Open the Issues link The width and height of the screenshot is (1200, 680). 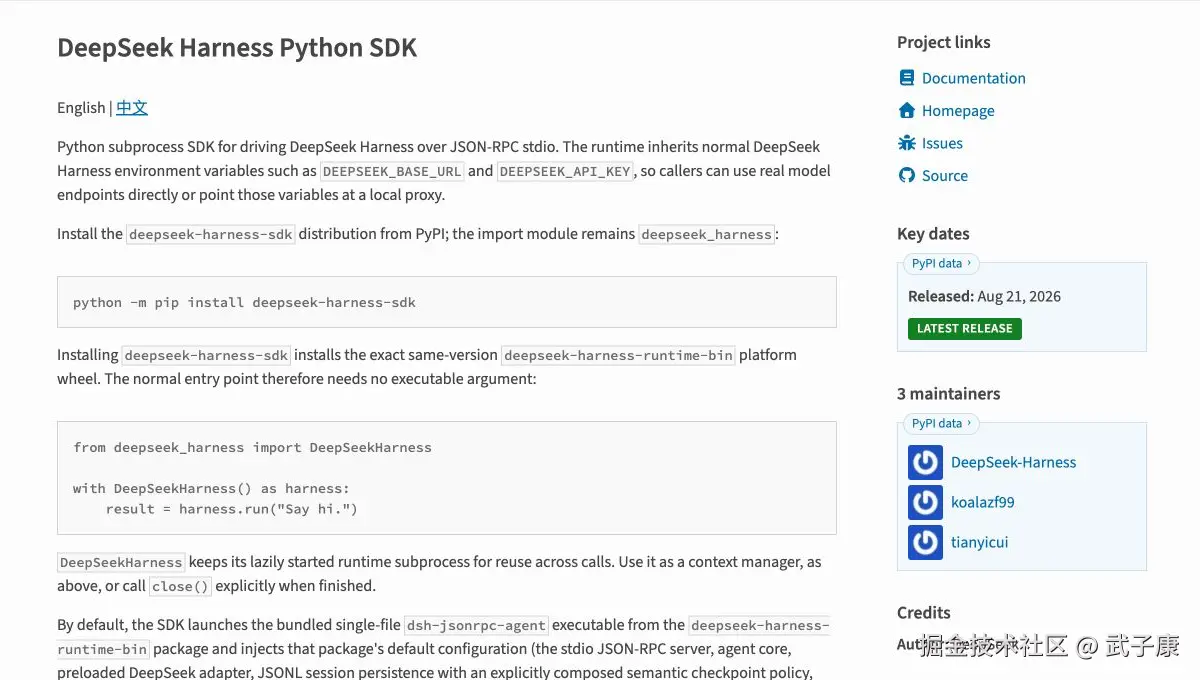pyautogui.click(x=942, y=143)
